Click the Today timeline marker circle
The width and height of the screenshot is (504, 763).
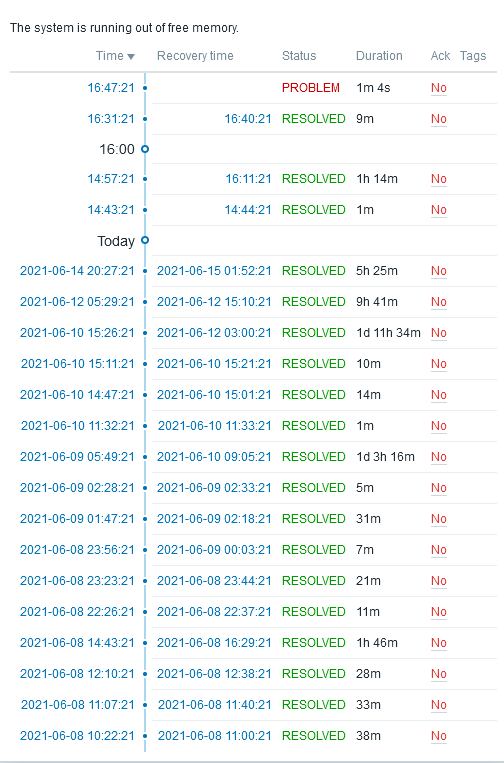point(145,240)
